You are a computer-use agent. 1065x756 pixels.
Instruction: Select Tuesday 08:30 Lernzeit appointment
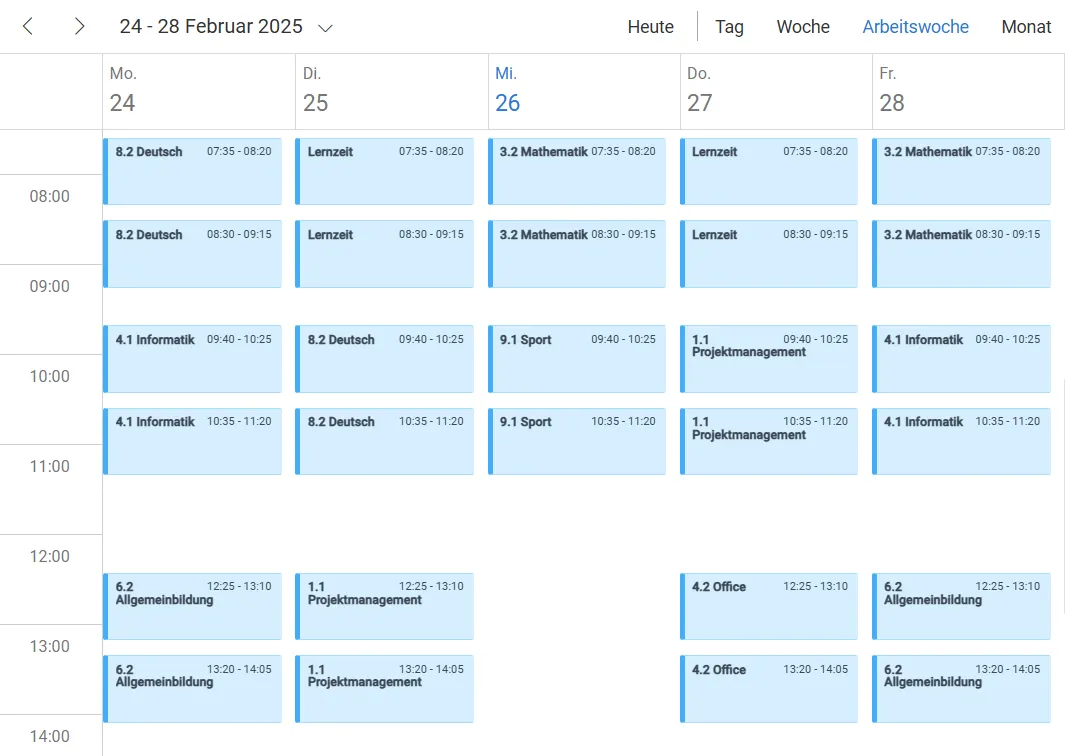tap(385, 254)
